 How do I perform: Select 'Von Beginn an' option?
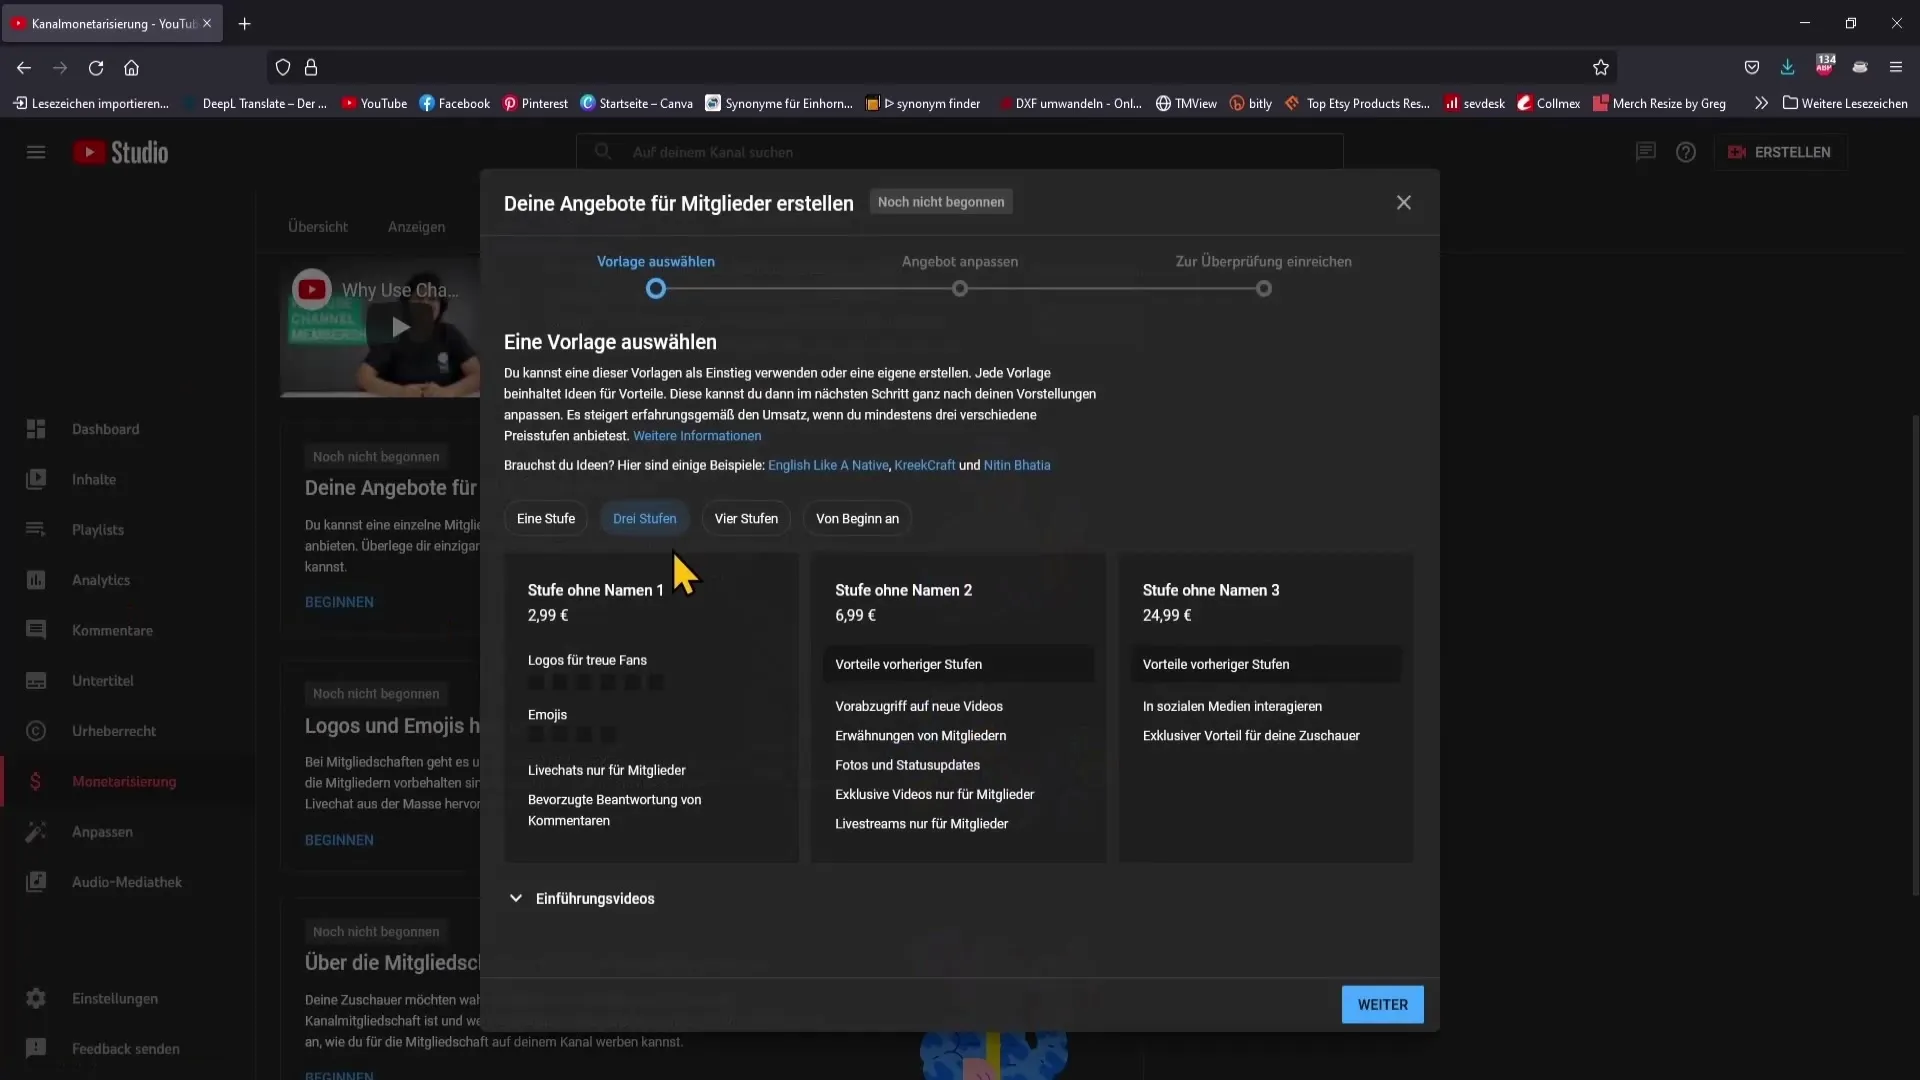[858, 518]
